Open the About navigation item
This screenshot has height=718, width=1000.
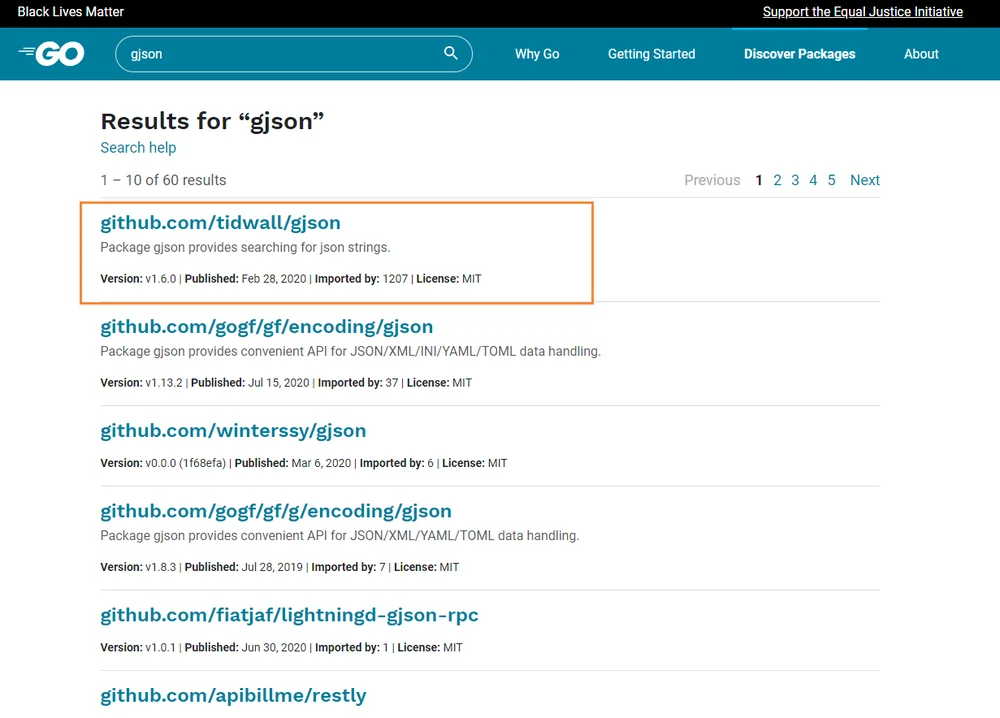pos(921,54)
